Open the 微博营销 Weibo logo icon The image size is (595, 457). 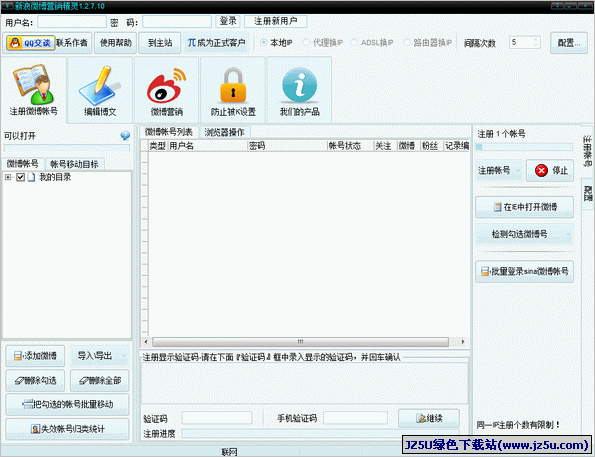(x=167, y=85)
